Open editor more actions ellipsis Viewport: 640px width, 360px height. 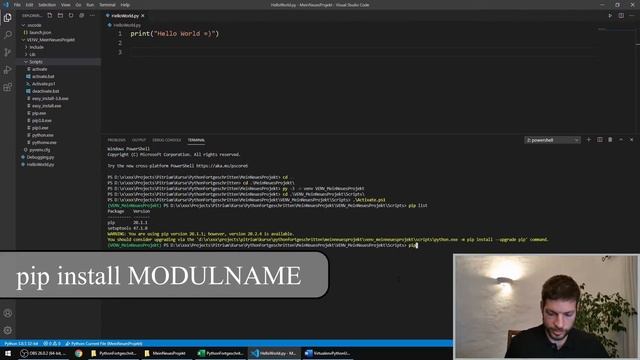(x=632, y=16)
